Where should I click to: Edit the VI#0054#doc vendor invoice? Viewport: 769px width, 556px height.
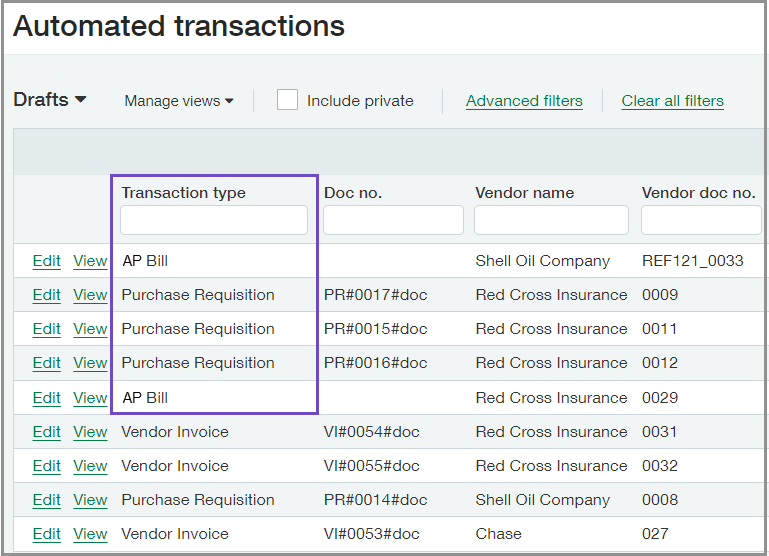[x=47, y=432]
